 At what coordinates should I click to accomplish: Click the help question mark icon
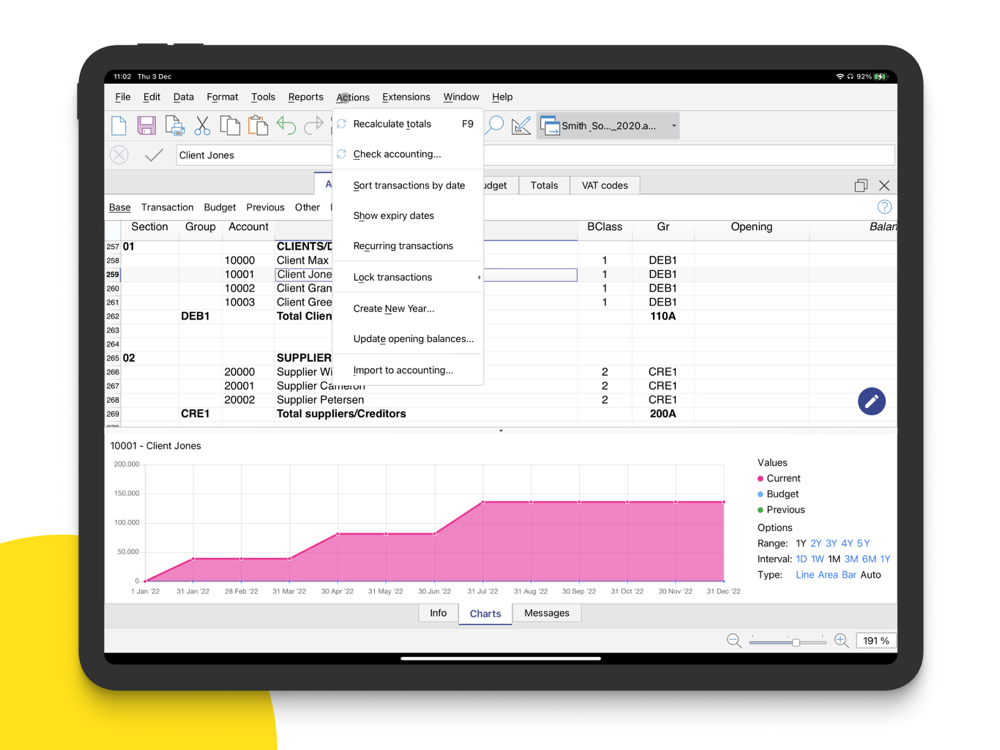point(884,207)
